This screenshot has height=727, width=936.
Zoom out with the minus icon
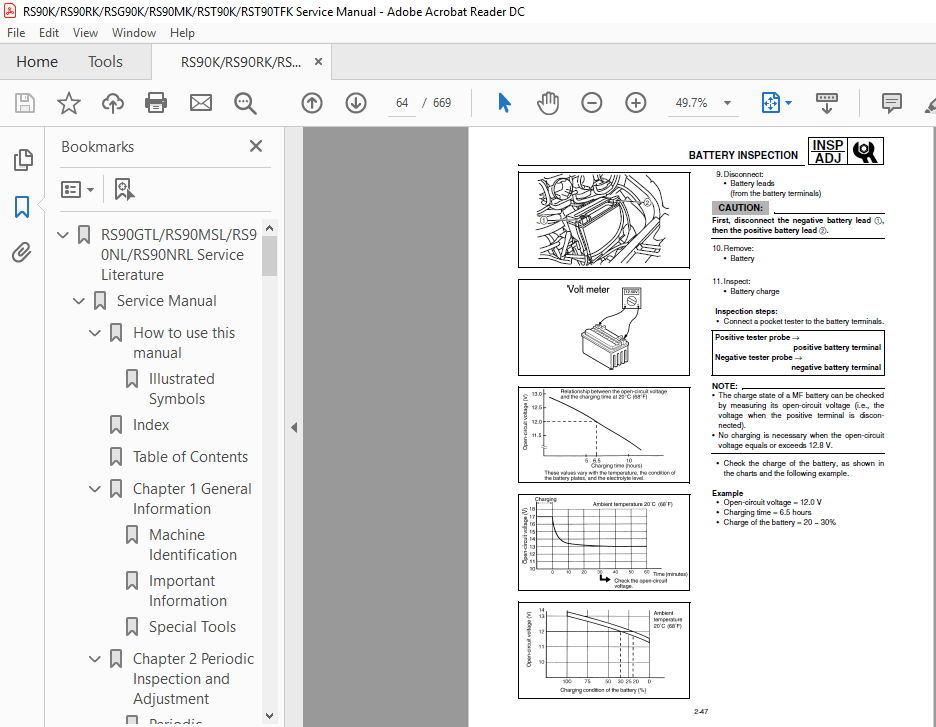pos(592,103)
